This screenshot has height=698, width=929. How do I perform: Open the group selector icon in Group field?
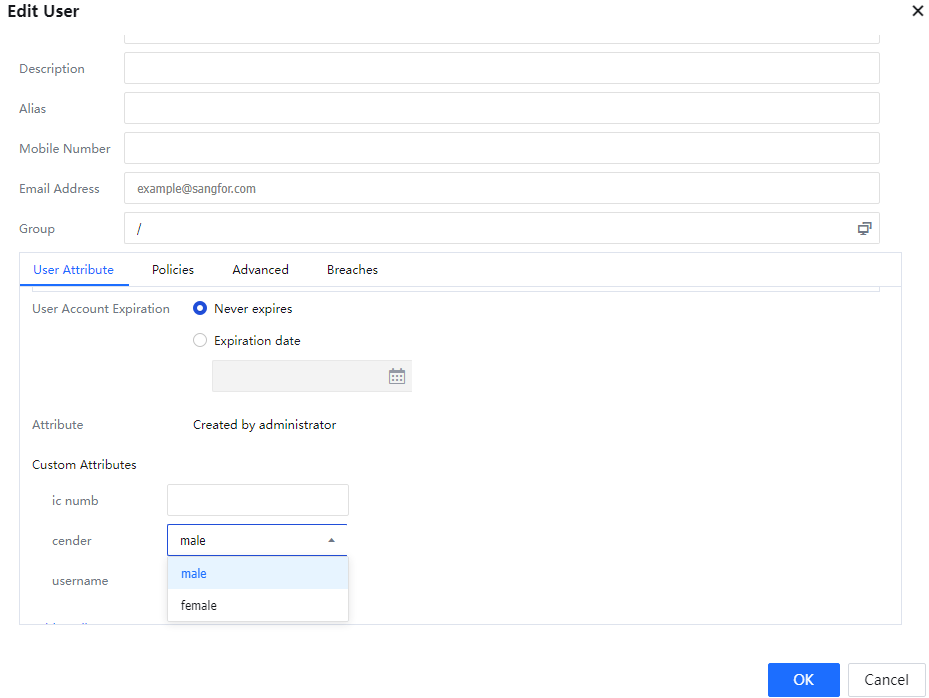pyautogui.click(x=864, y=228)
